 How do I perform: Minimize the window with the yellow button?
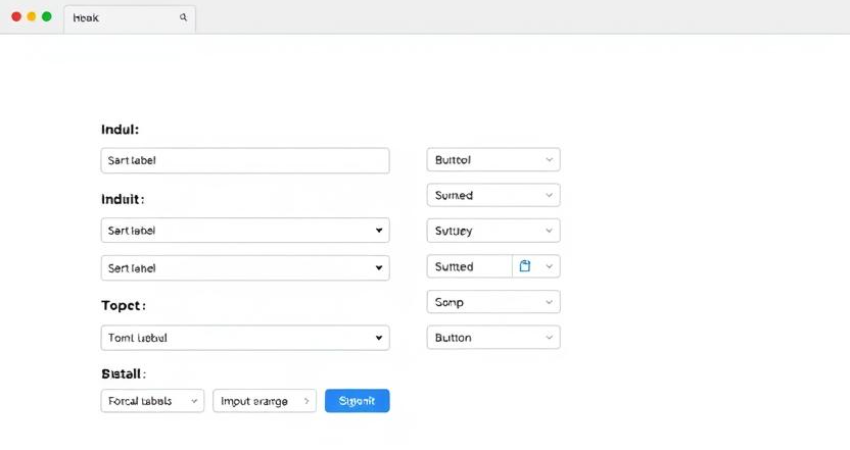tap(31, 17)
